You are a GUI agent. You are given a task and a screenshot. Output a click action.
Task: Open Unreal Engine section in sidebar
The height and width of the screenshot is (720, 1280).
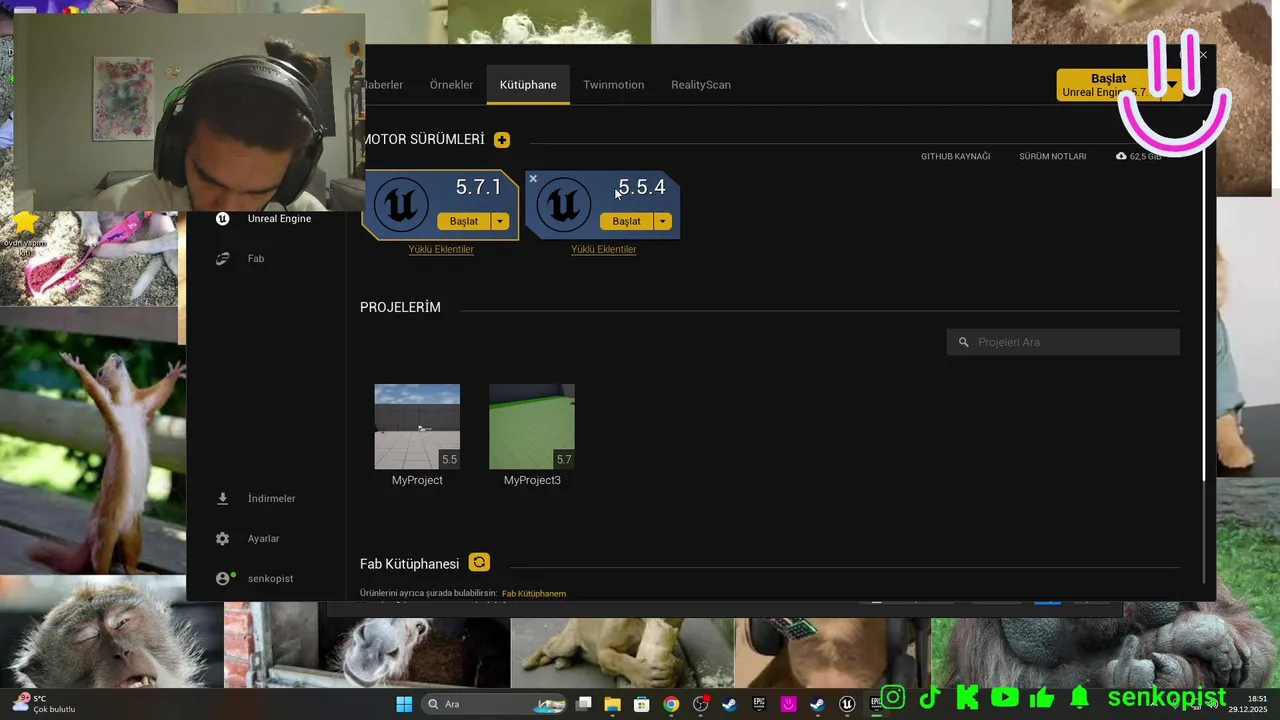(265, 218)
